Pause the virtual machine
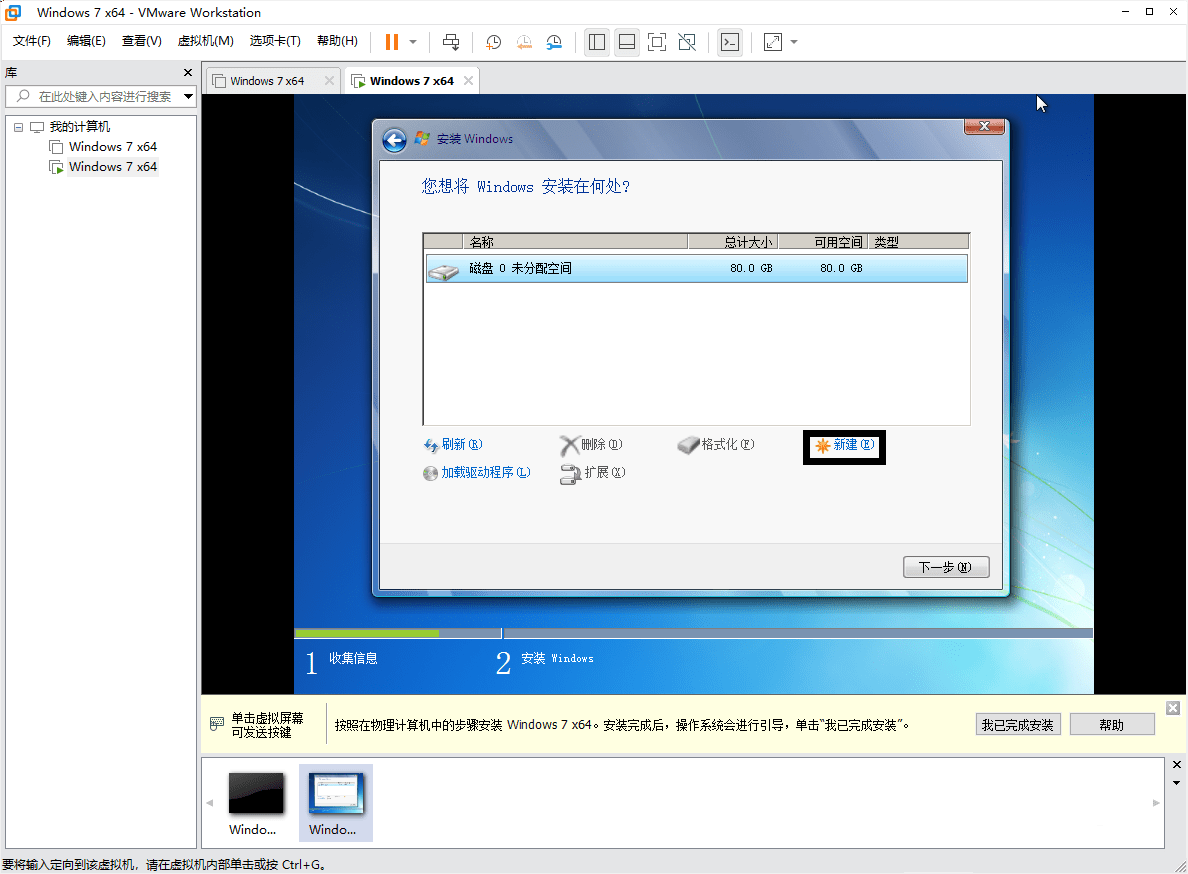 click(392, 42)
